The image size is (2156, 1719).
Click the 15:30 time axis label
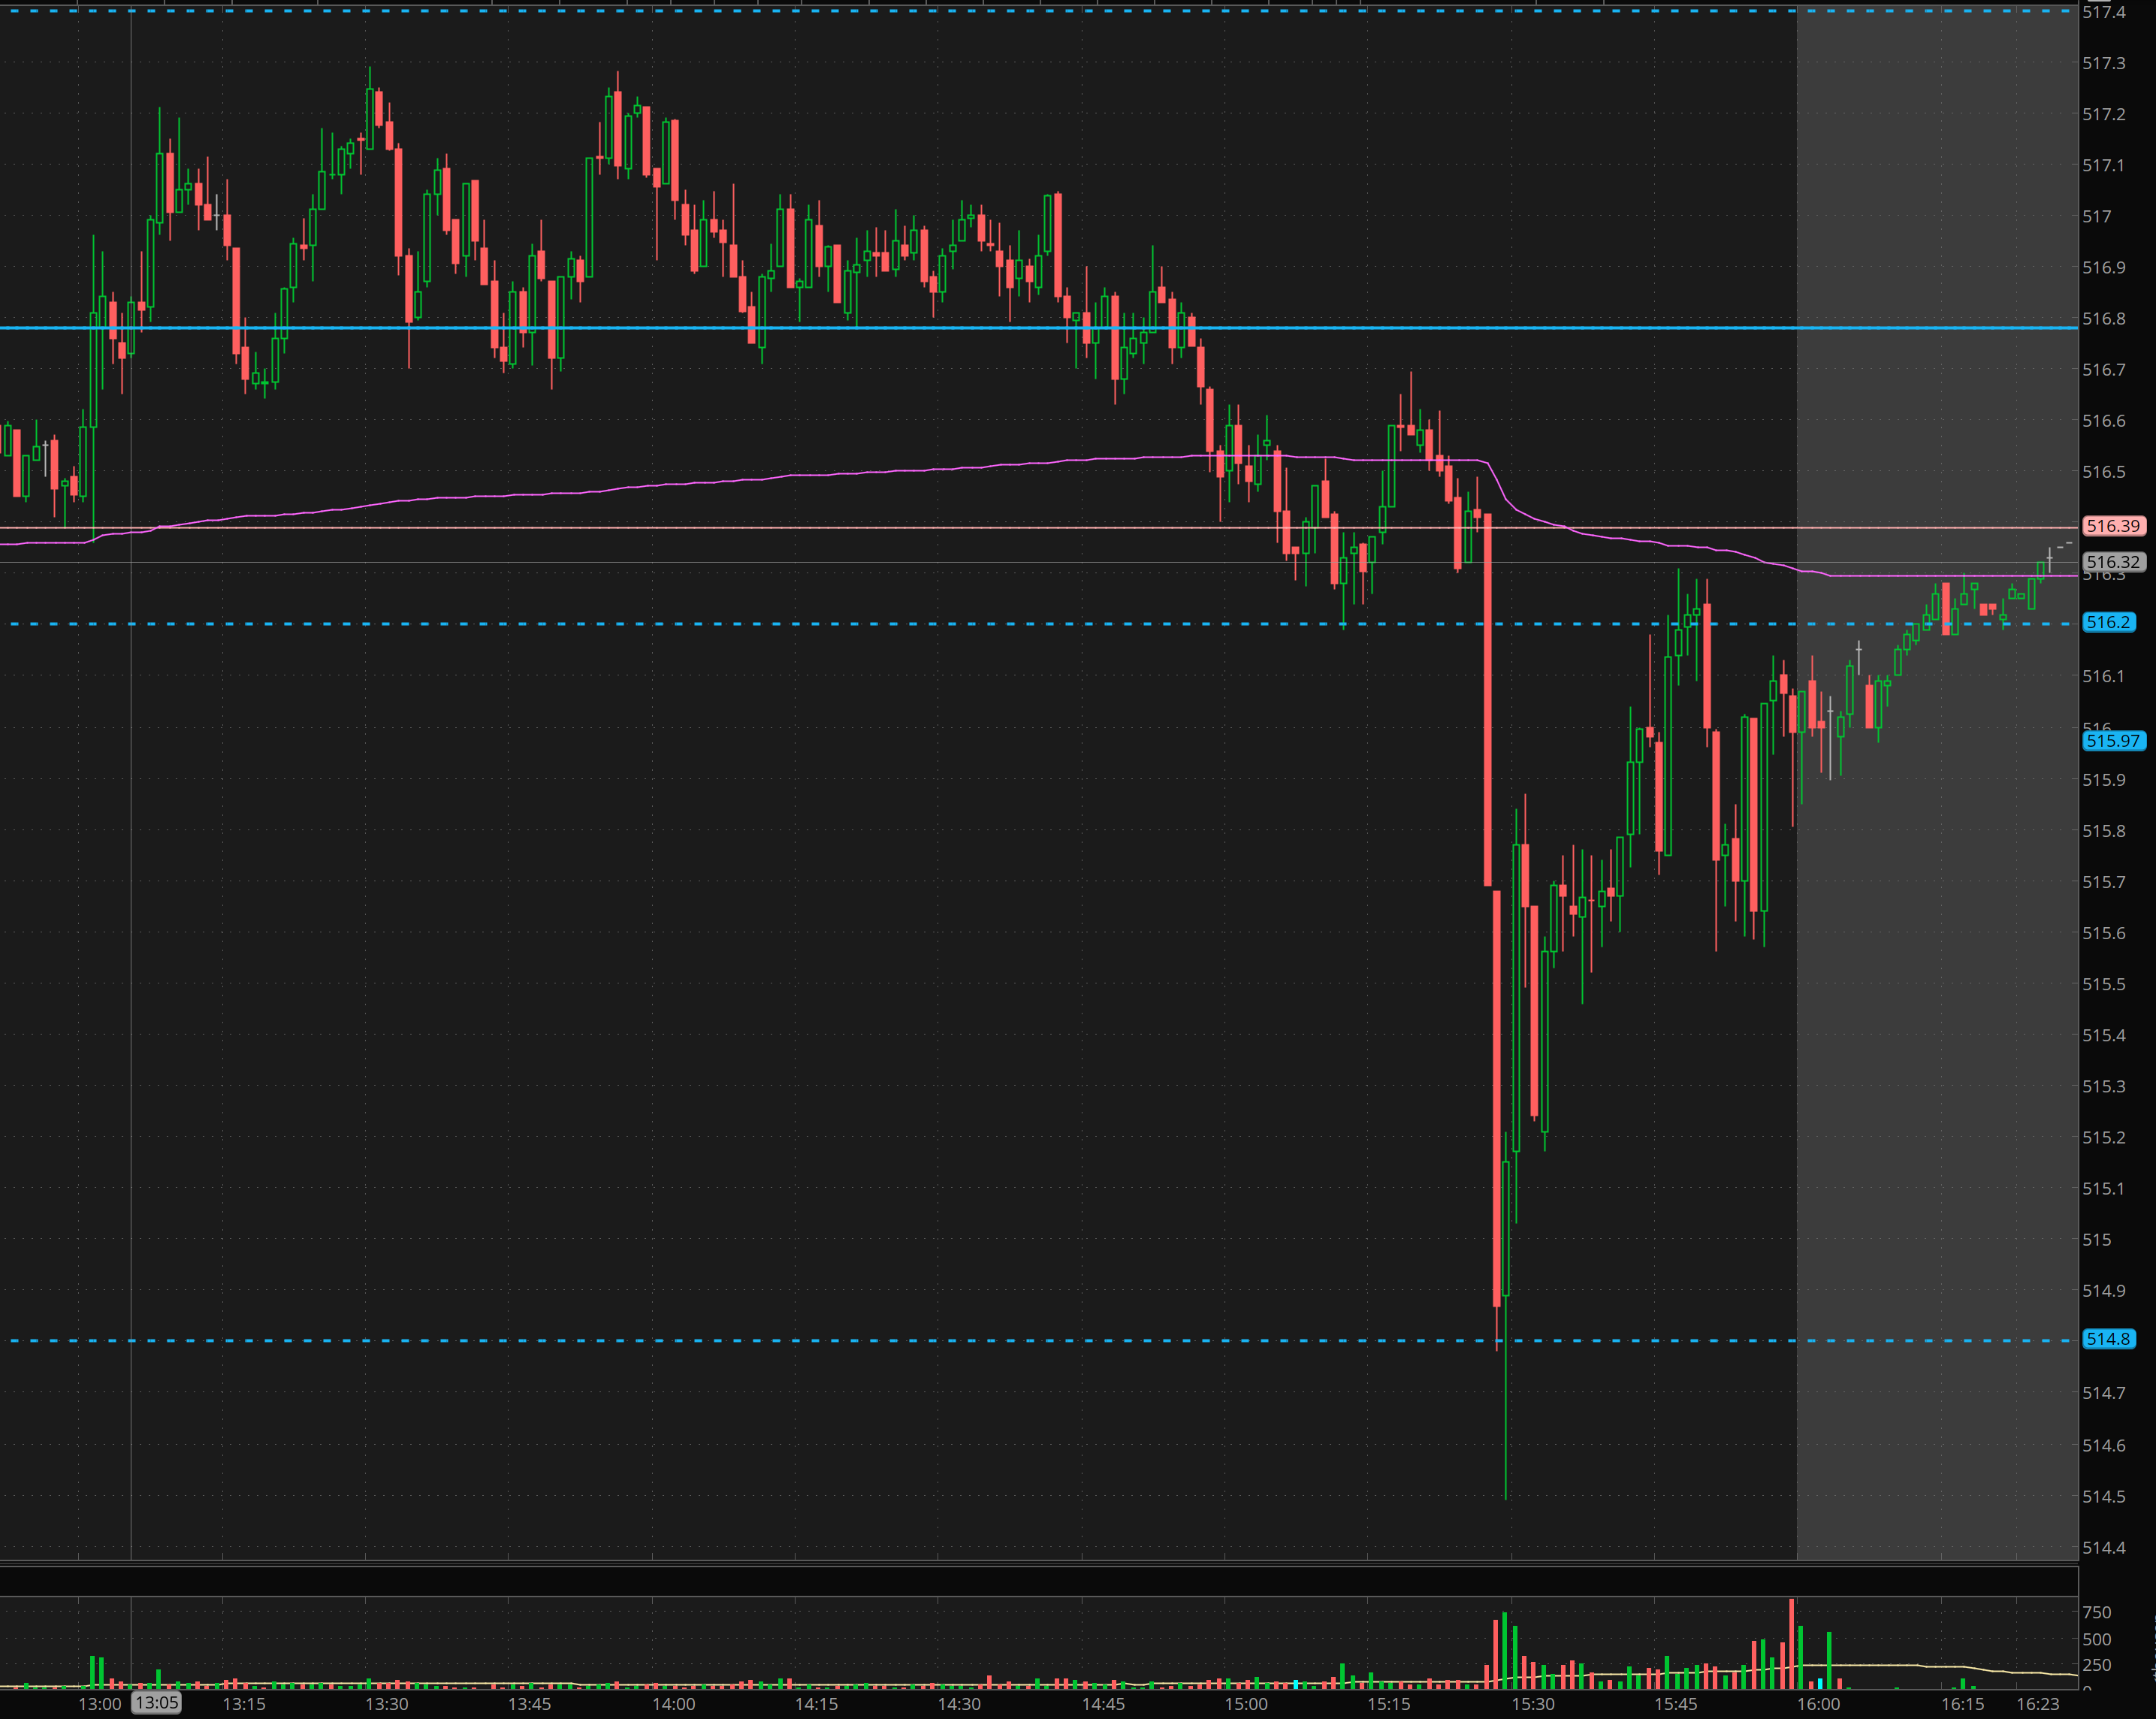pos(1533,1704)
